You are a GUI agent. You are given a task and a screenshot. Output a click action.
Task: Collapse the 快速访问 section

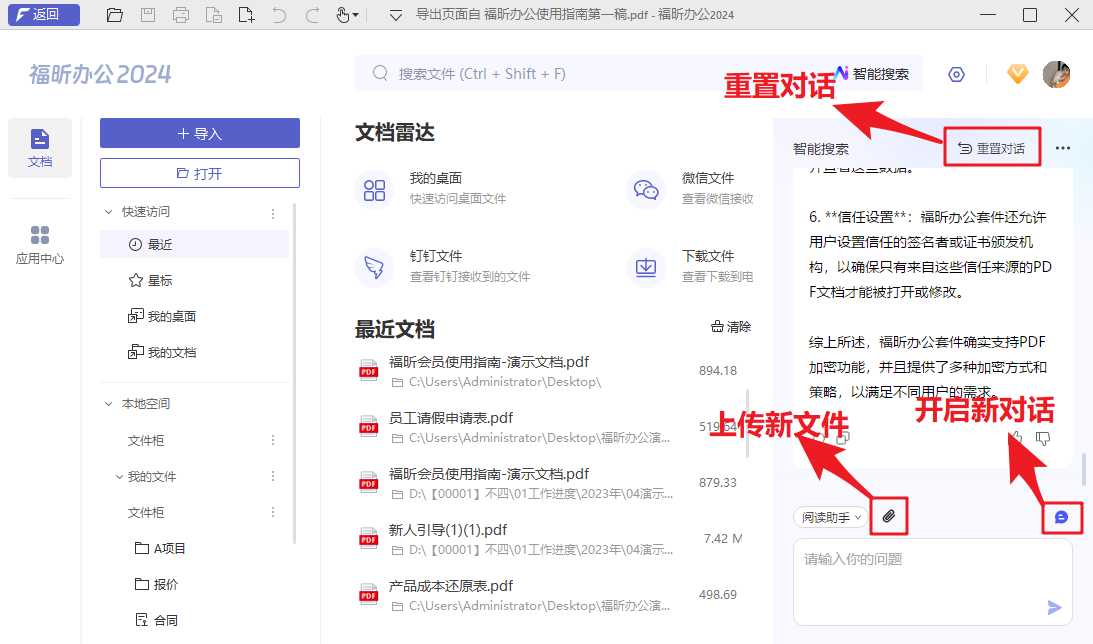[108, 212]
